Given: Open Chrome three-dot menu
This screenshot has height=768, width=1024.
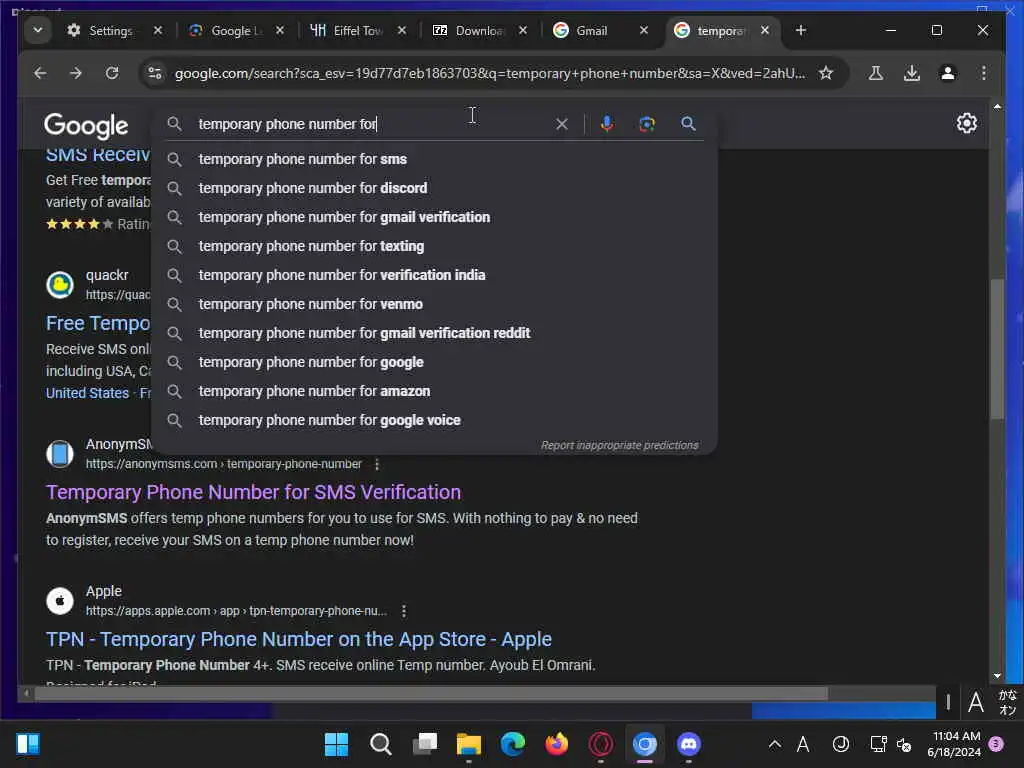Looking at the screenshot, I should [984, 73].
